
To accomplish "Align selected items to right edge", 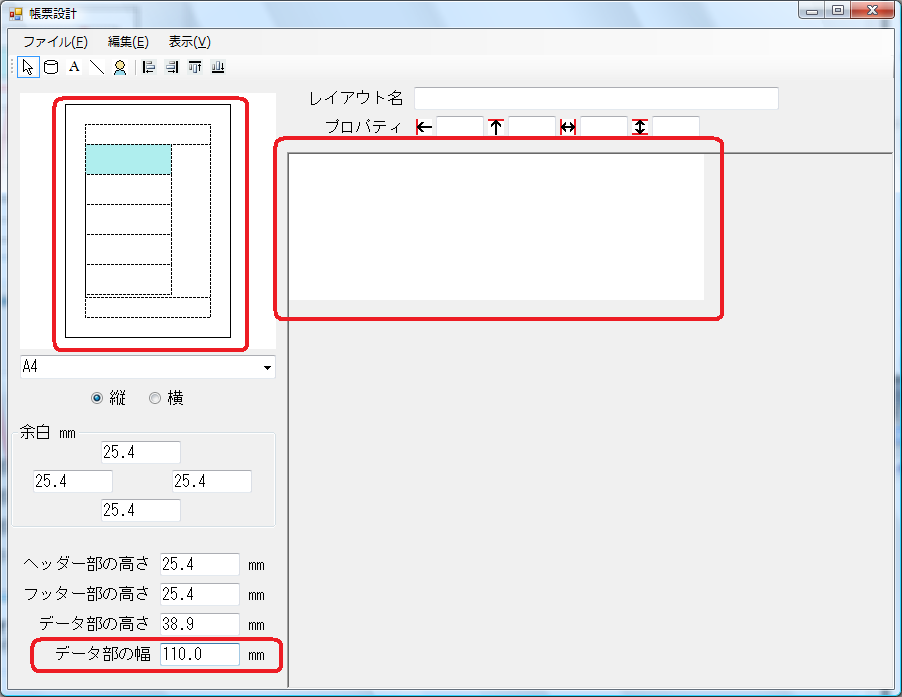I will [172, 67].
